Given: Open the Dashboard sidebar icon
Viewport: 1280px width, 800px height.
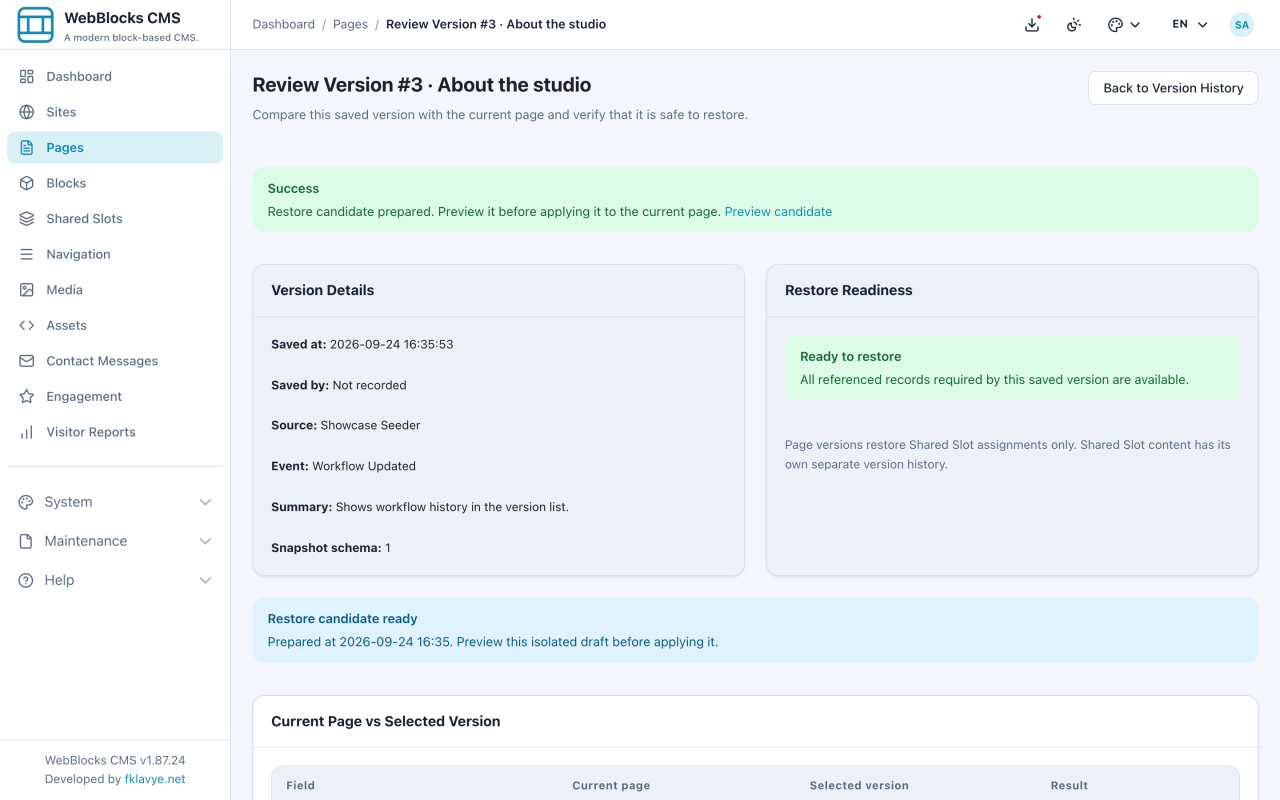Looking at the screenshot, I should click(27, 76).
